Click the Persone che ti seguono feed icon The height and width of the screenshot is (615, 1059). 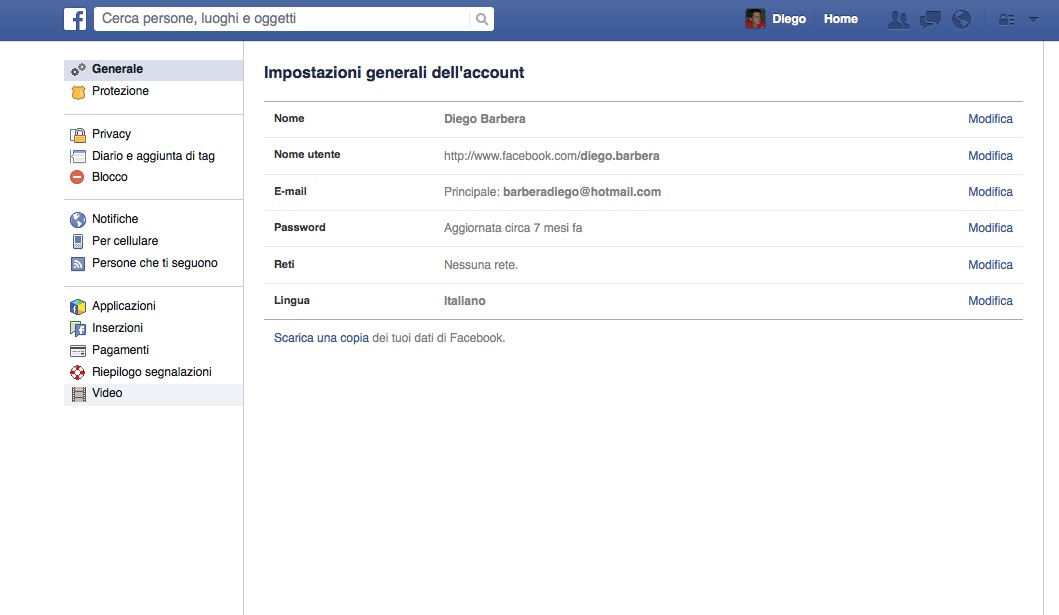[x=78, y=263]
